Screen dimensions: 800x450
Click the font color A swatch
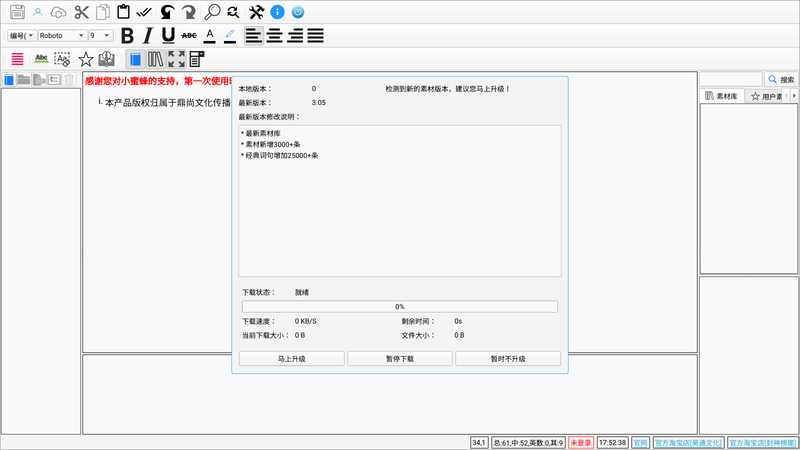(x=209, y=36)
